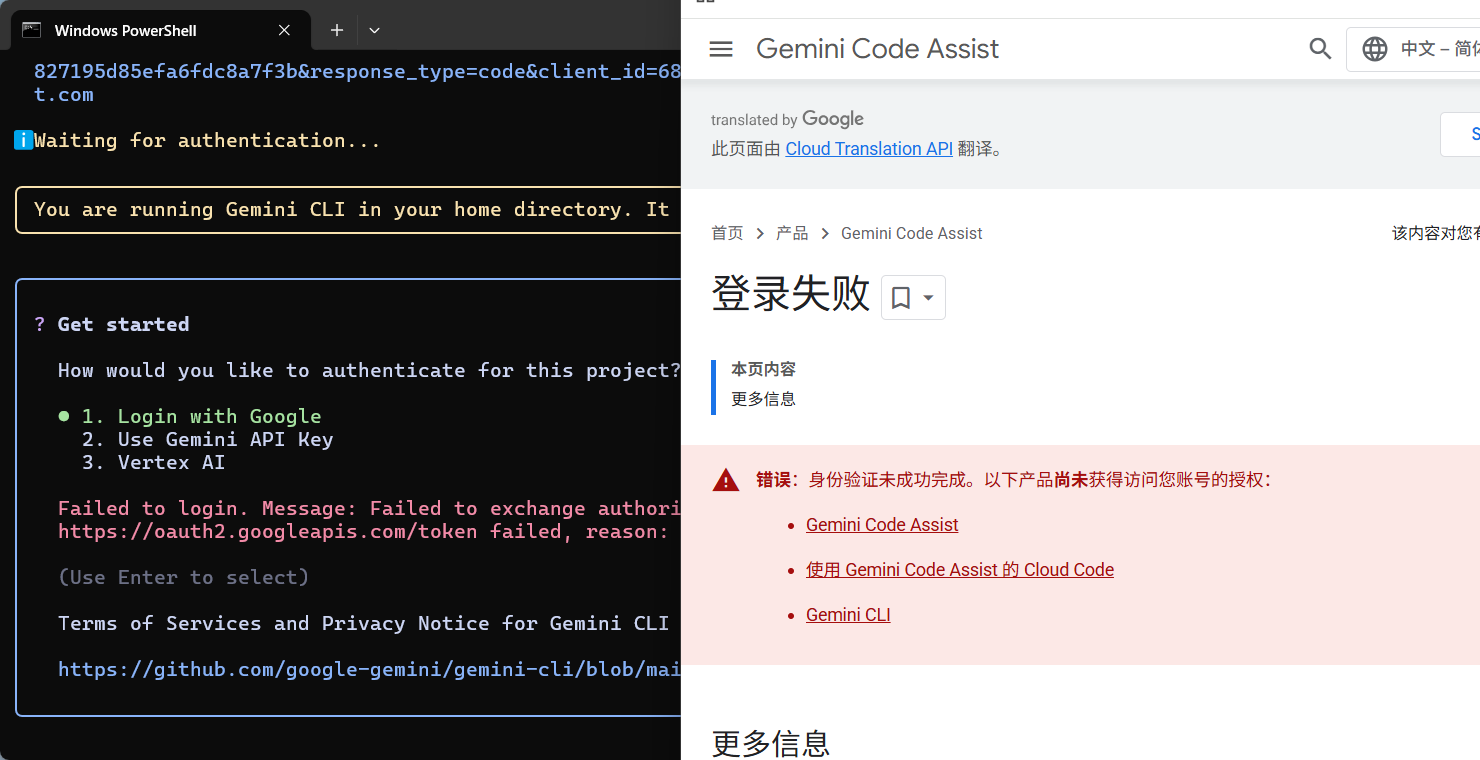Open 使用 Gemini Code Assist 的 Cloud Code link

(x=960, y=570)
